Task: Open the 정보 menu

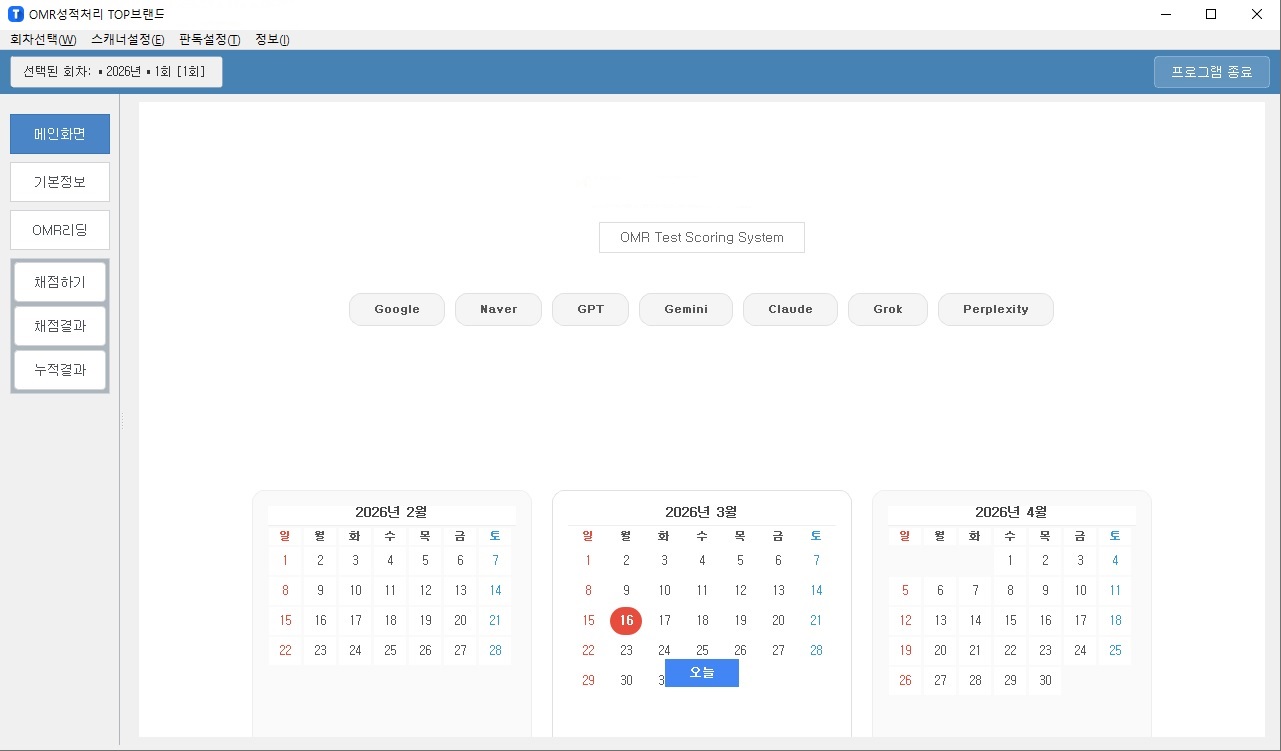Action: (272, 40)
